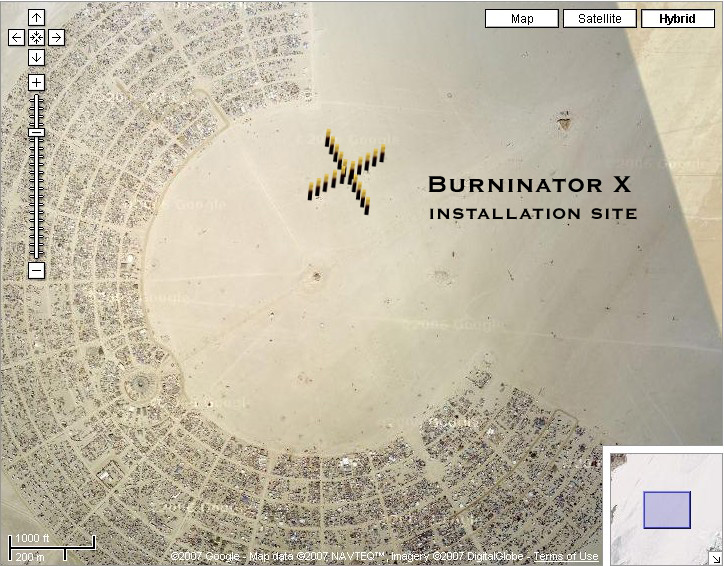The width and height of the screenshot is (724, 566).
Task: Click the 'Burninator X' title text
Action: (x=530, y=185)
